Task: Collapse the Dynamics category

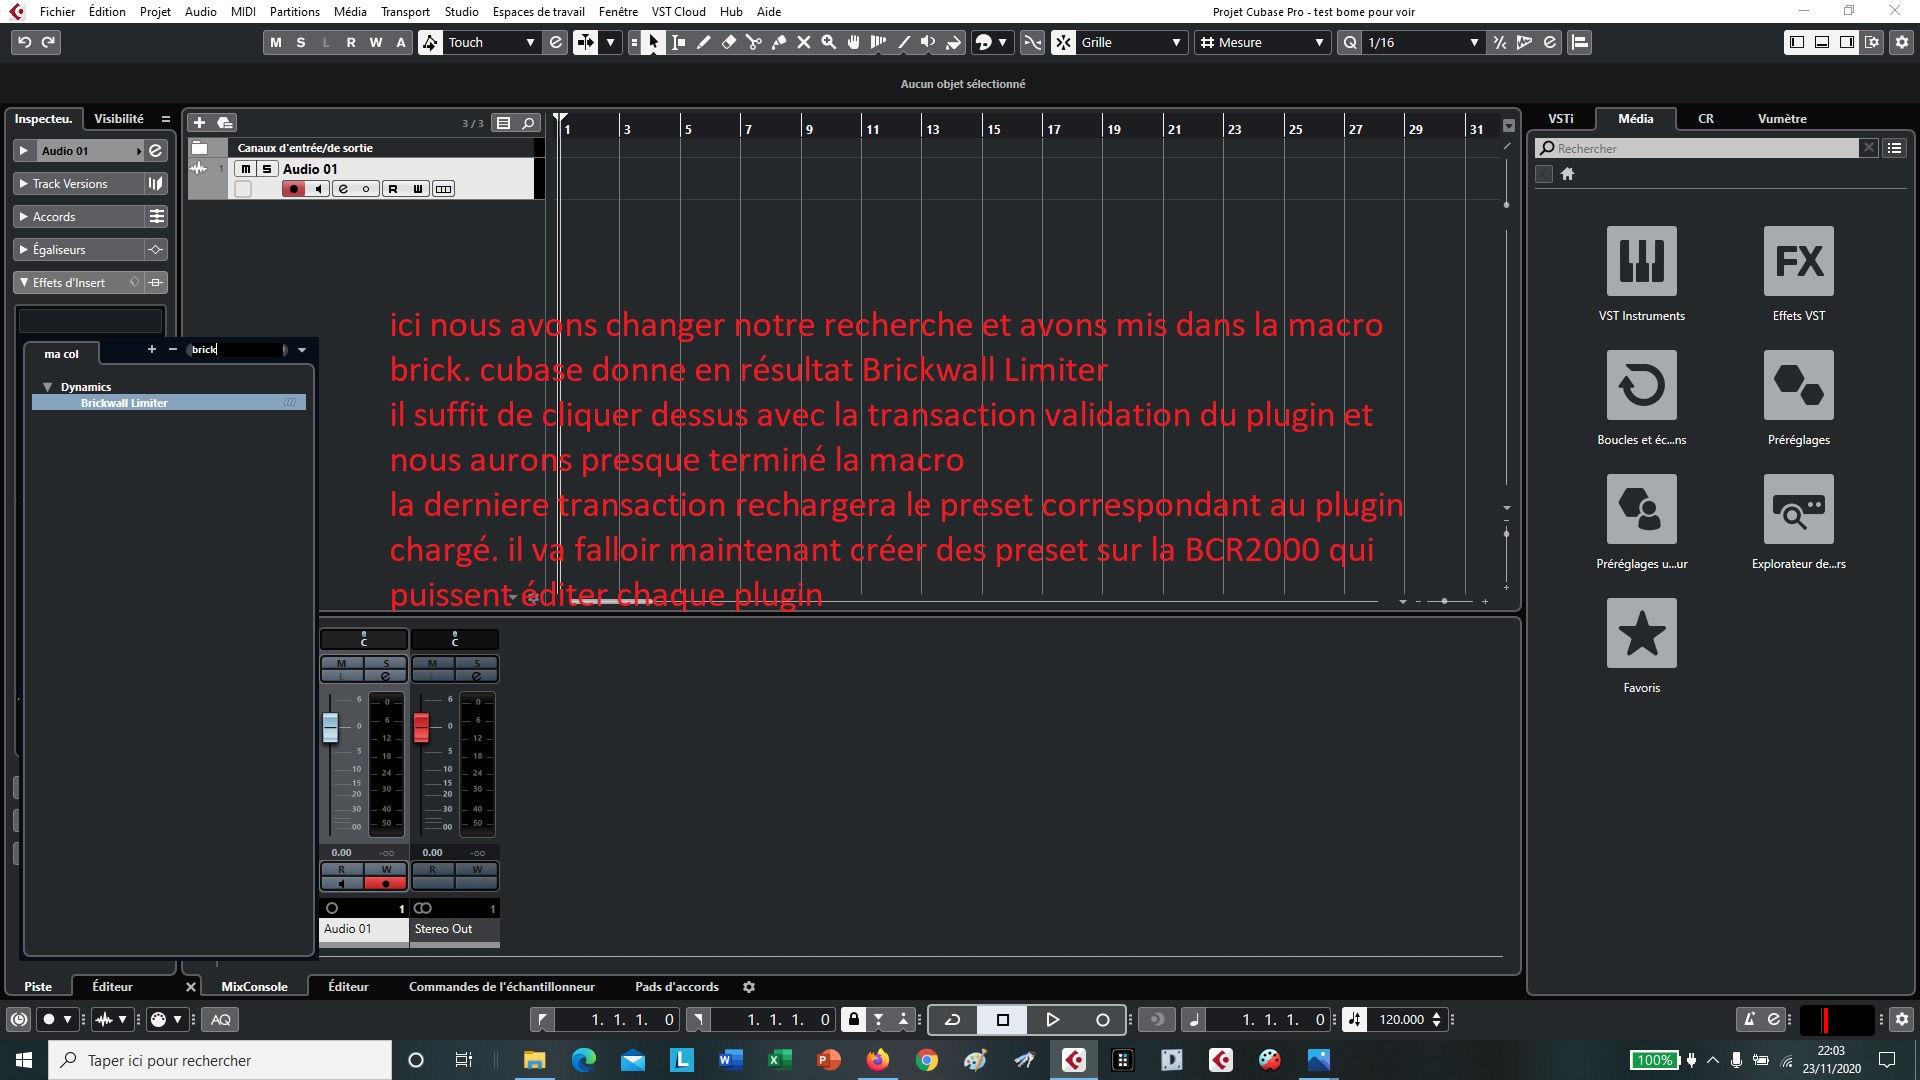Action: click(x=47, y=387)
